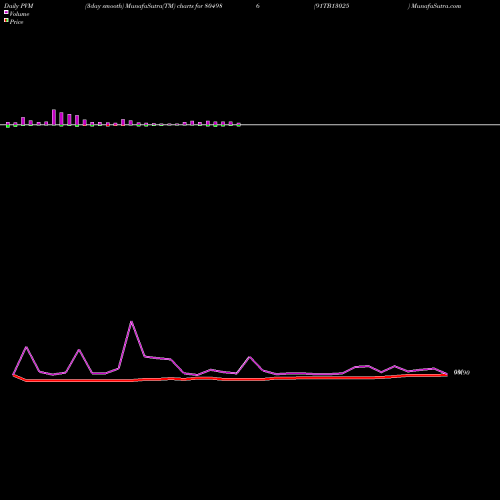Select the 'Price' legend label
Screen dimensions: 500x500
click(x=16, y=22)
